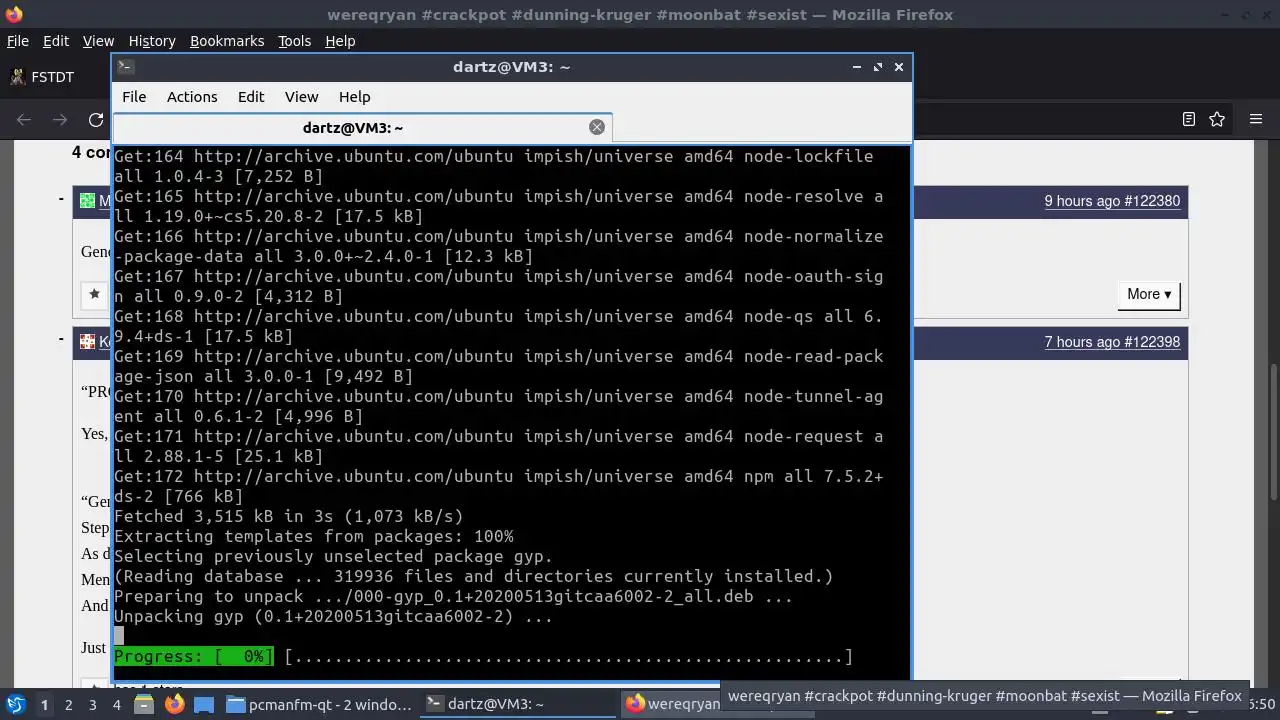The width and height of the screenshot is (1280, 720).
Task: Open the terminal Help menu
Action: pos(355,97)
